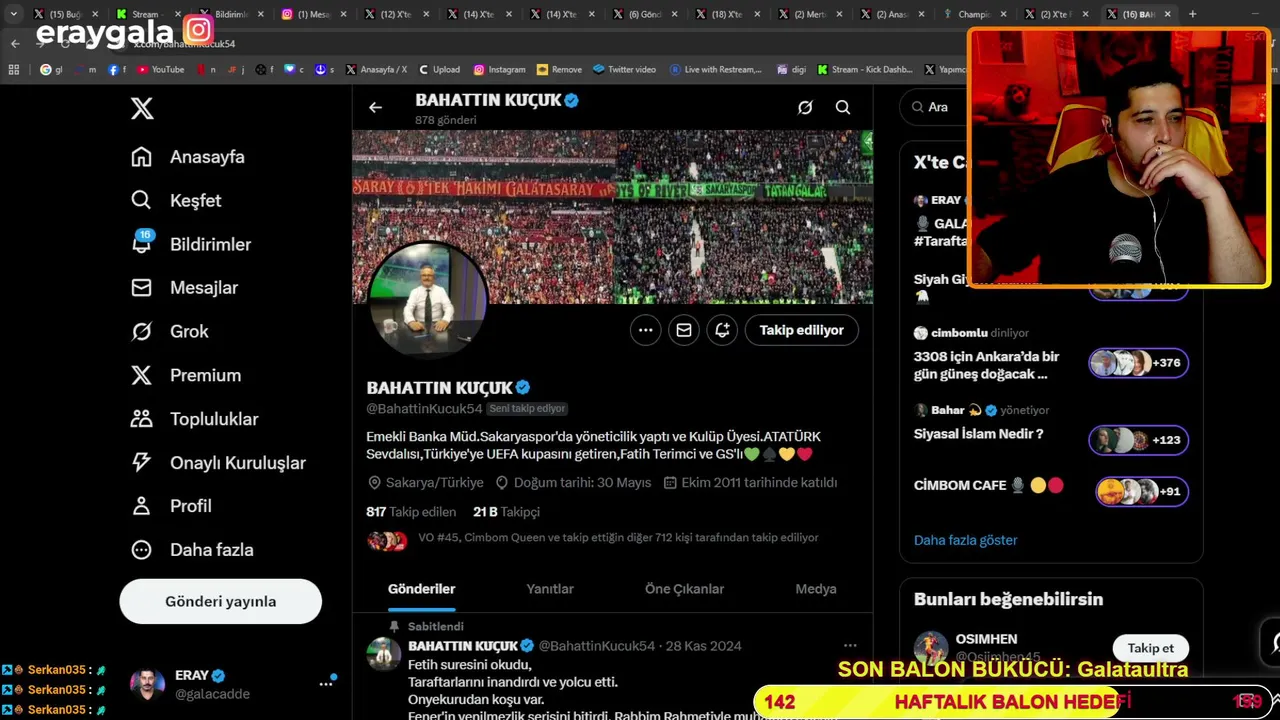Click the browser back arrow
1280x720 pixels.
(x=15, y=43)
